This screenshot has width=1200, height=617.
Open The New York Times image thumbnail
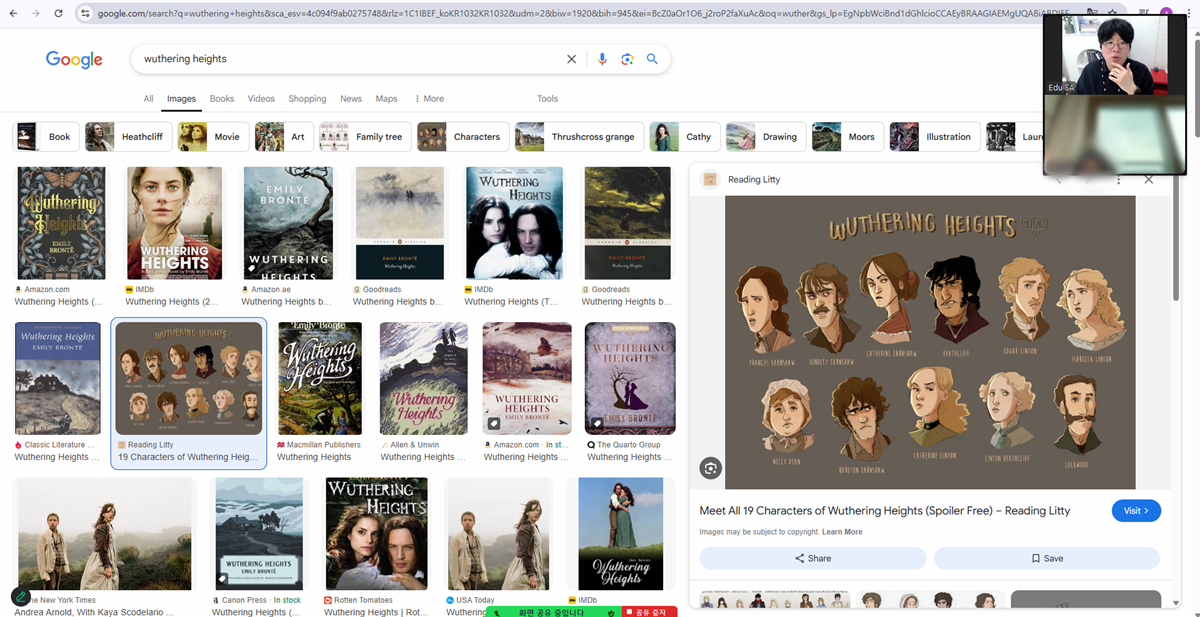[105, 534]
